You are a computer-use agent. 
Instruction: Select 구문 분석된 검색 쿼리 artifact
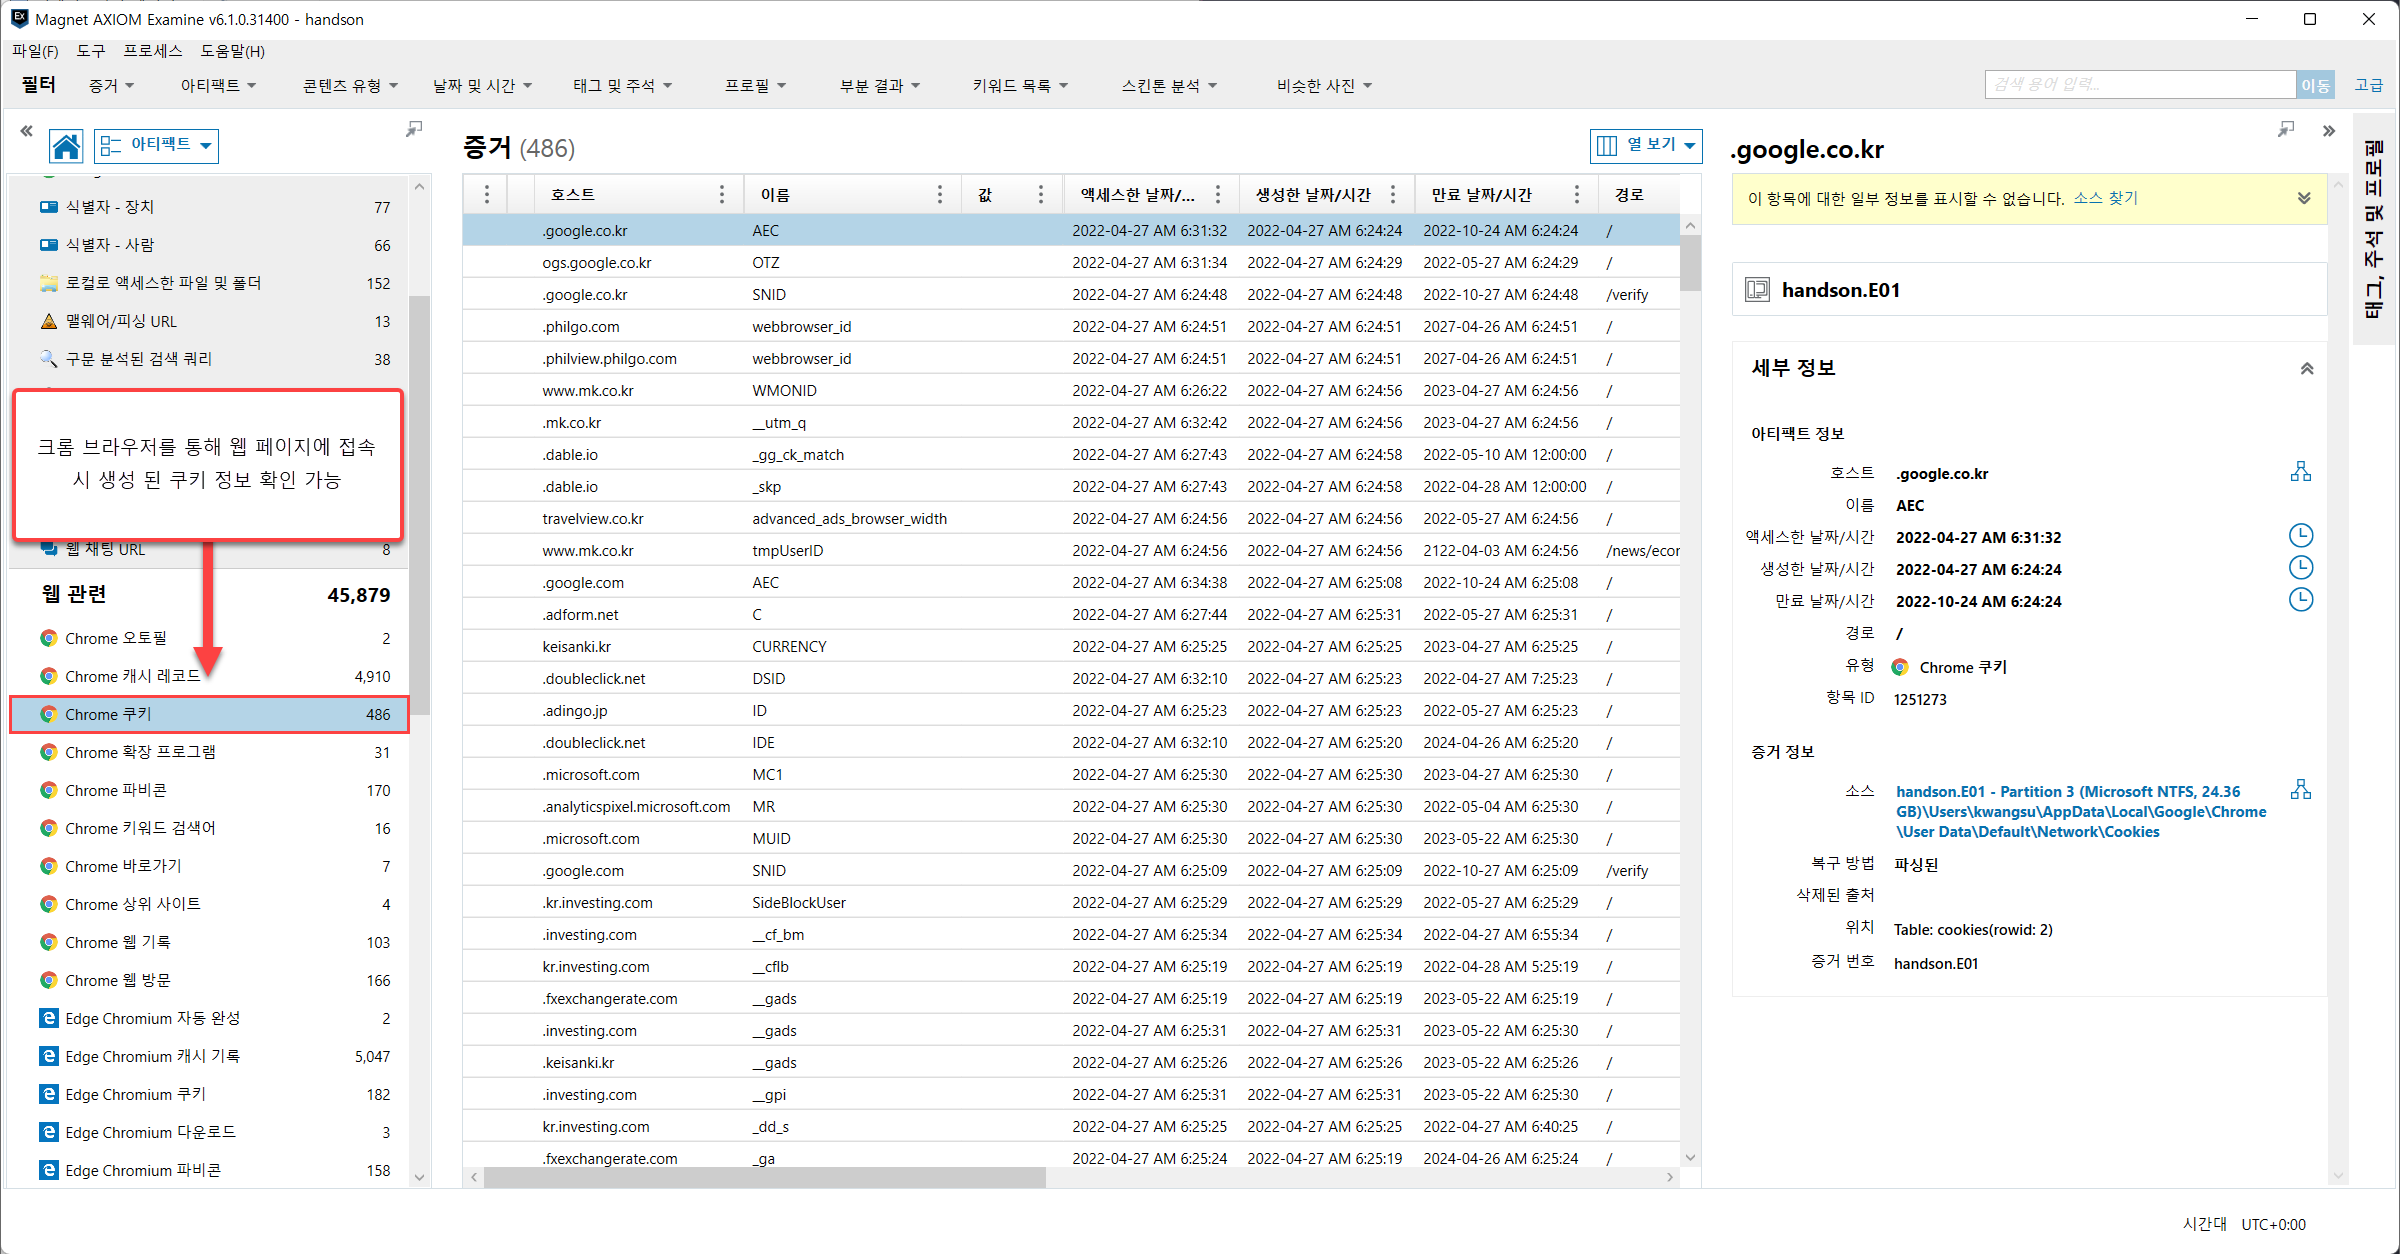(x=209, y=359)
